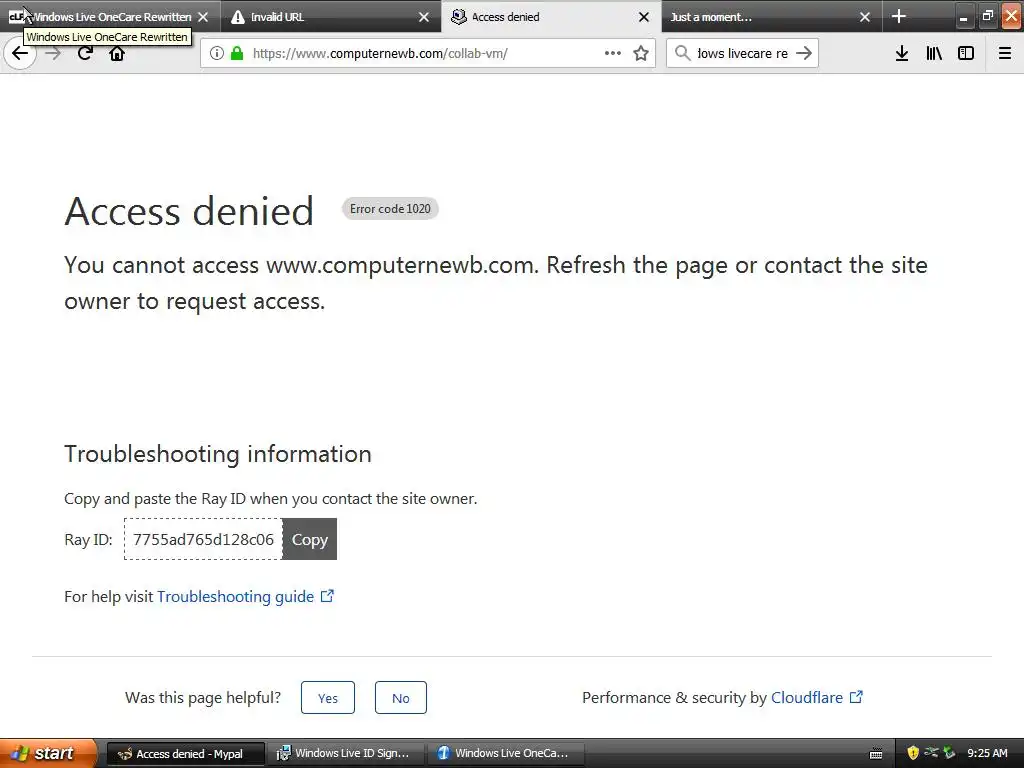Image resolution: width=1024 pixels, height=768 pixels.
Task: Switch to the Invalid URL tab
Action: (x=331, y=17)
